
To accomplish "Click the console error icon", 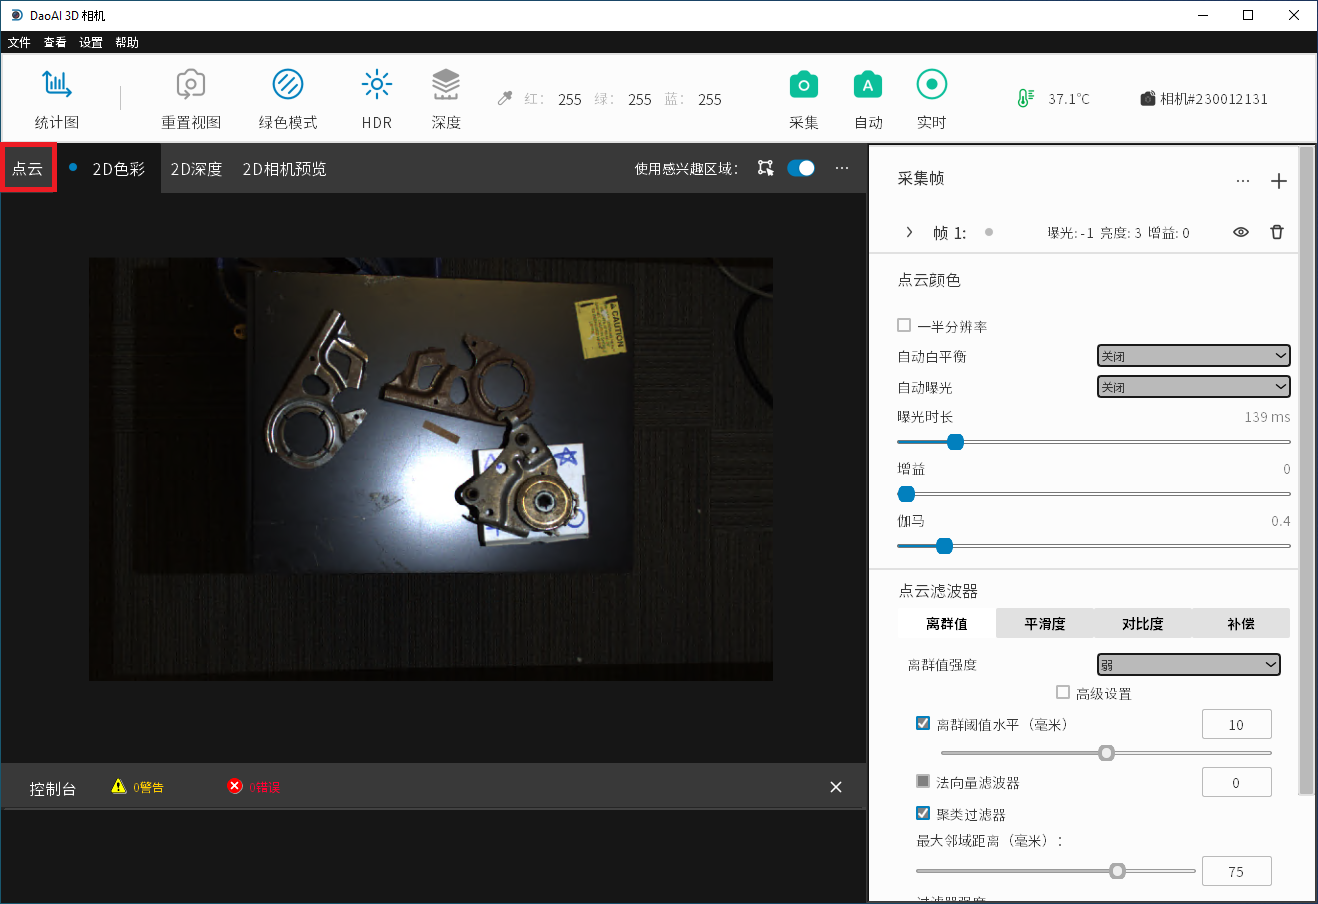I will tap(235, 787).
